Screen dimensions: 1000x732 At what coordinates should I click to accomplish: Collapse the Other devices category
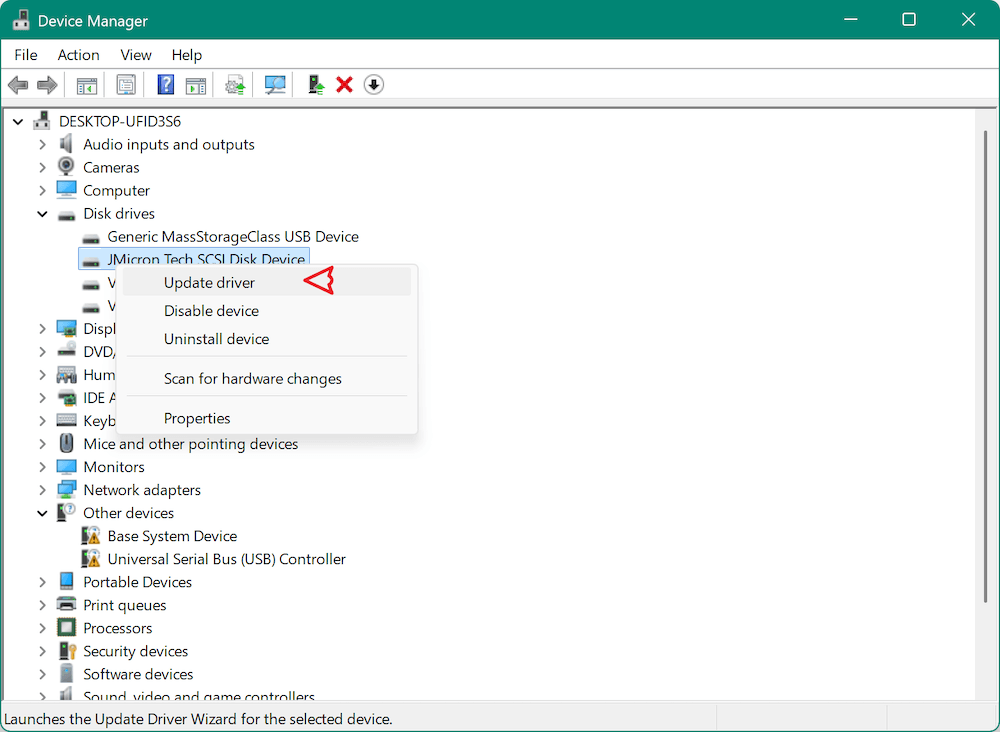click(x=42, y=512)
